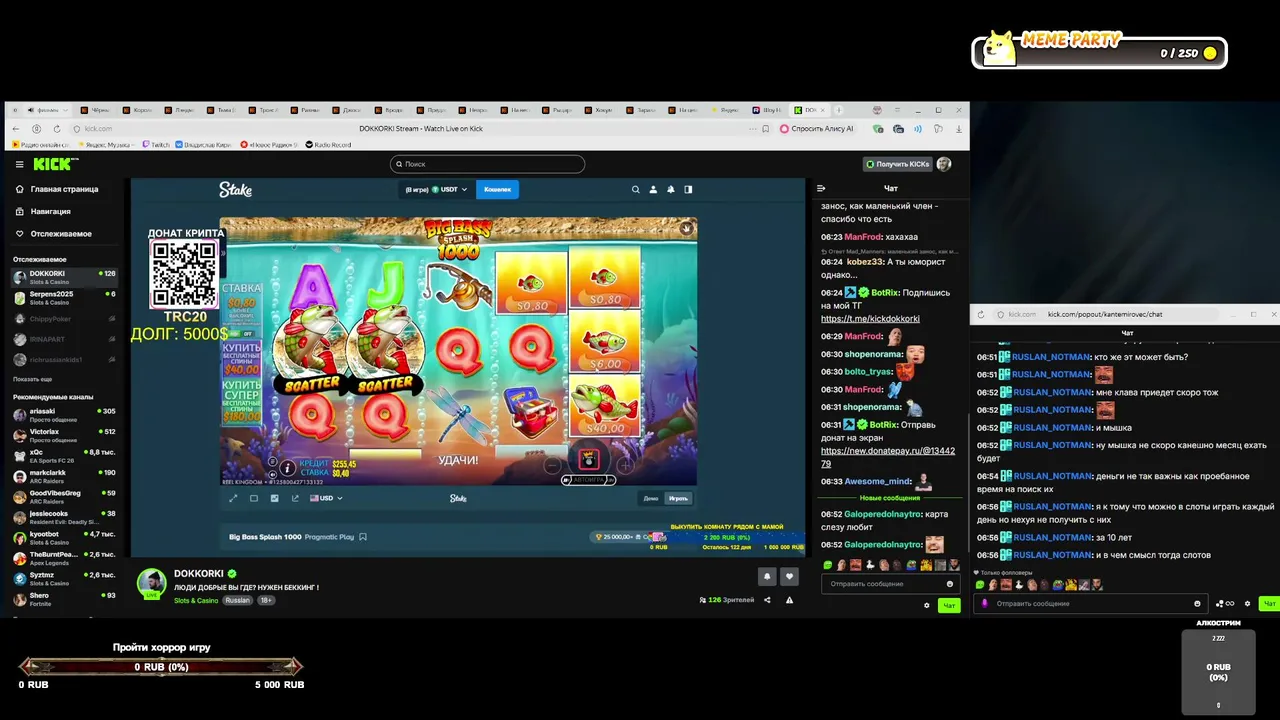Click green Чат send button in main chat
This screenshot has width=1280, height=720.
click(949, 605)
